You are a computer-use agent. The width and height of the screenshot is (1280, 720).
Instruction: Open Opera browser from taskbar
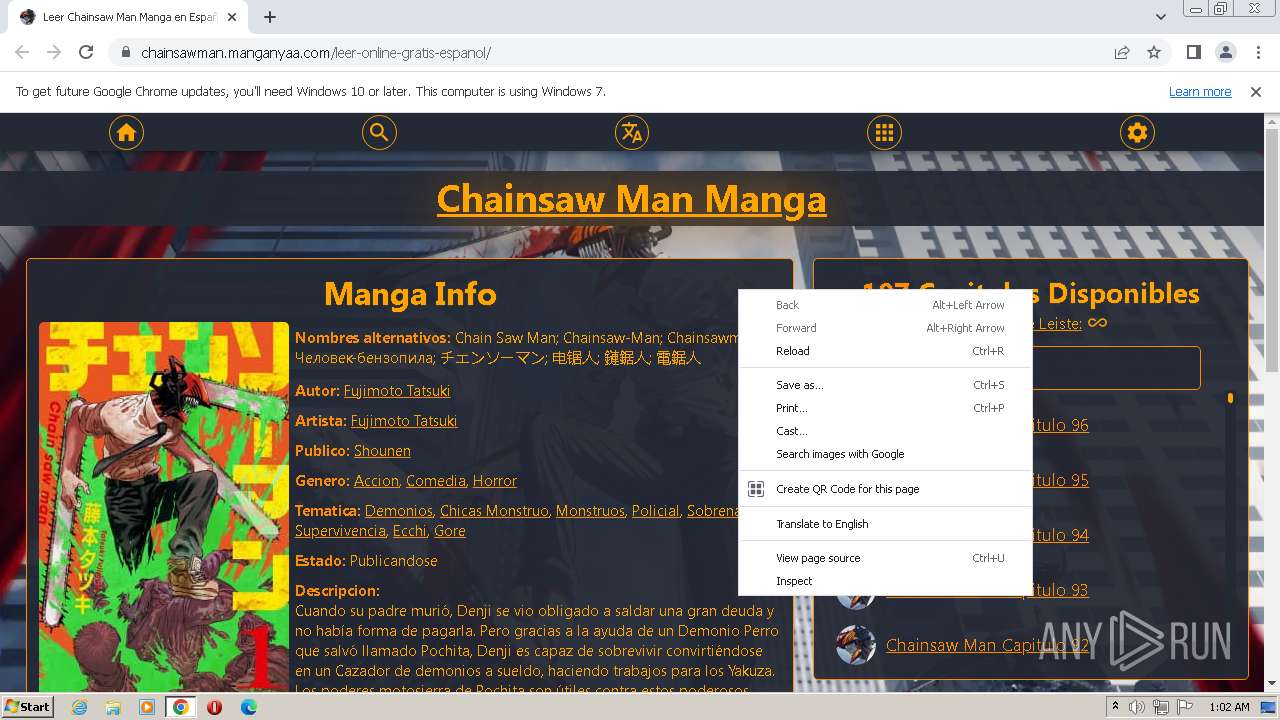[214, 707]
